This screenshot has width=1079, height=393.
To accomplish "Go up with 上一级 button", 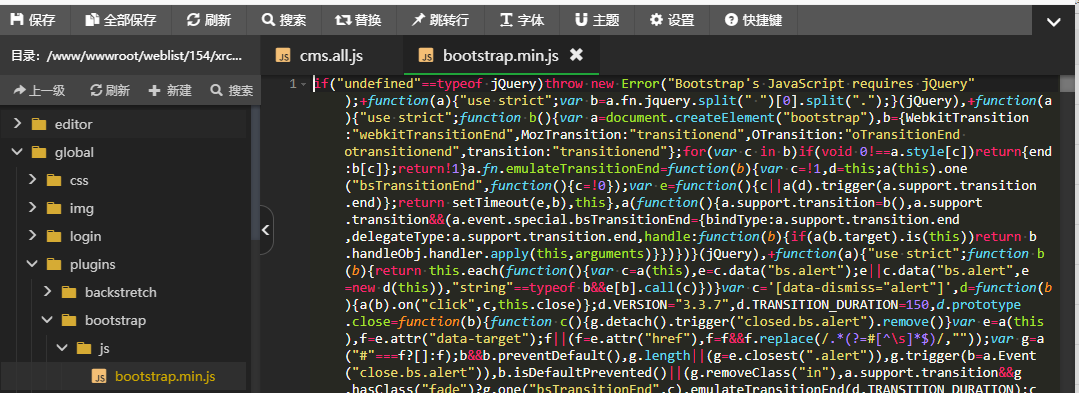I will coord(39,90).
